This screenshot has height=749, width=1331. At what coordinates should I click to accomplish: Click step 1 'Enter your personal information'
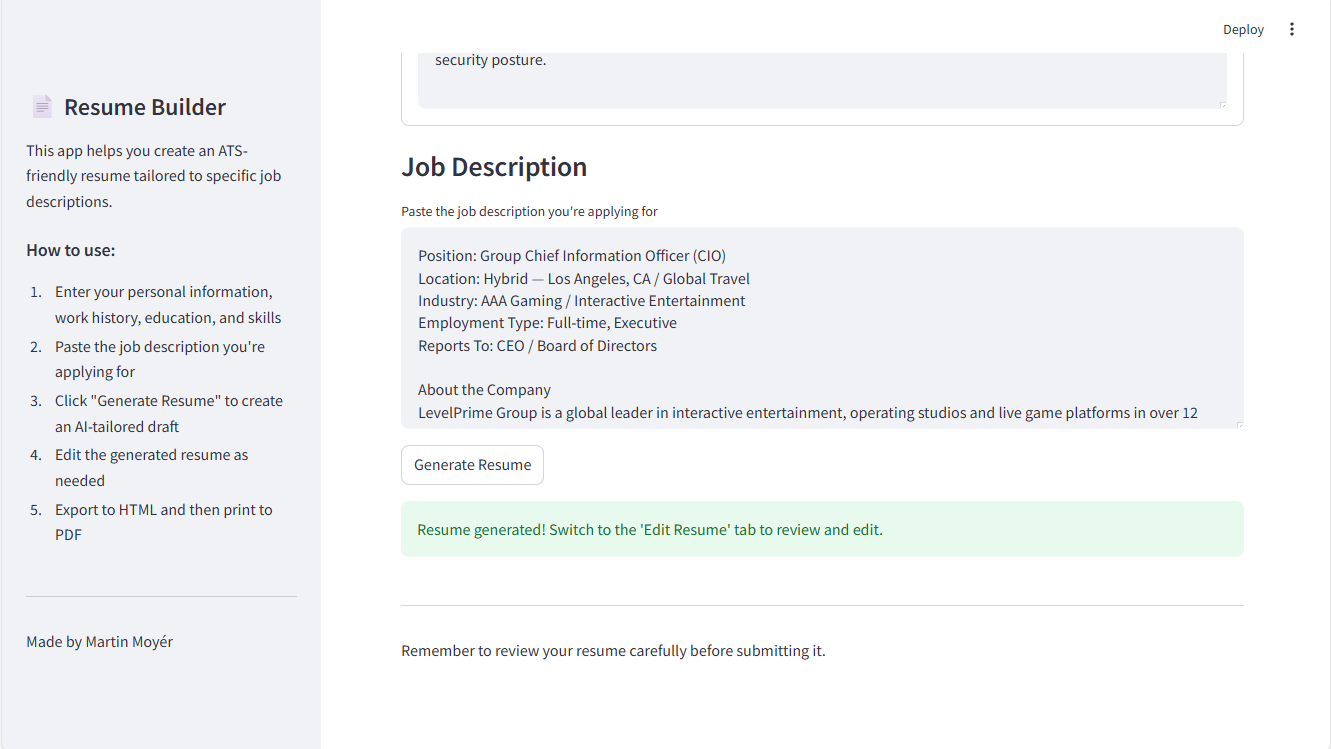tap(168, 305)
